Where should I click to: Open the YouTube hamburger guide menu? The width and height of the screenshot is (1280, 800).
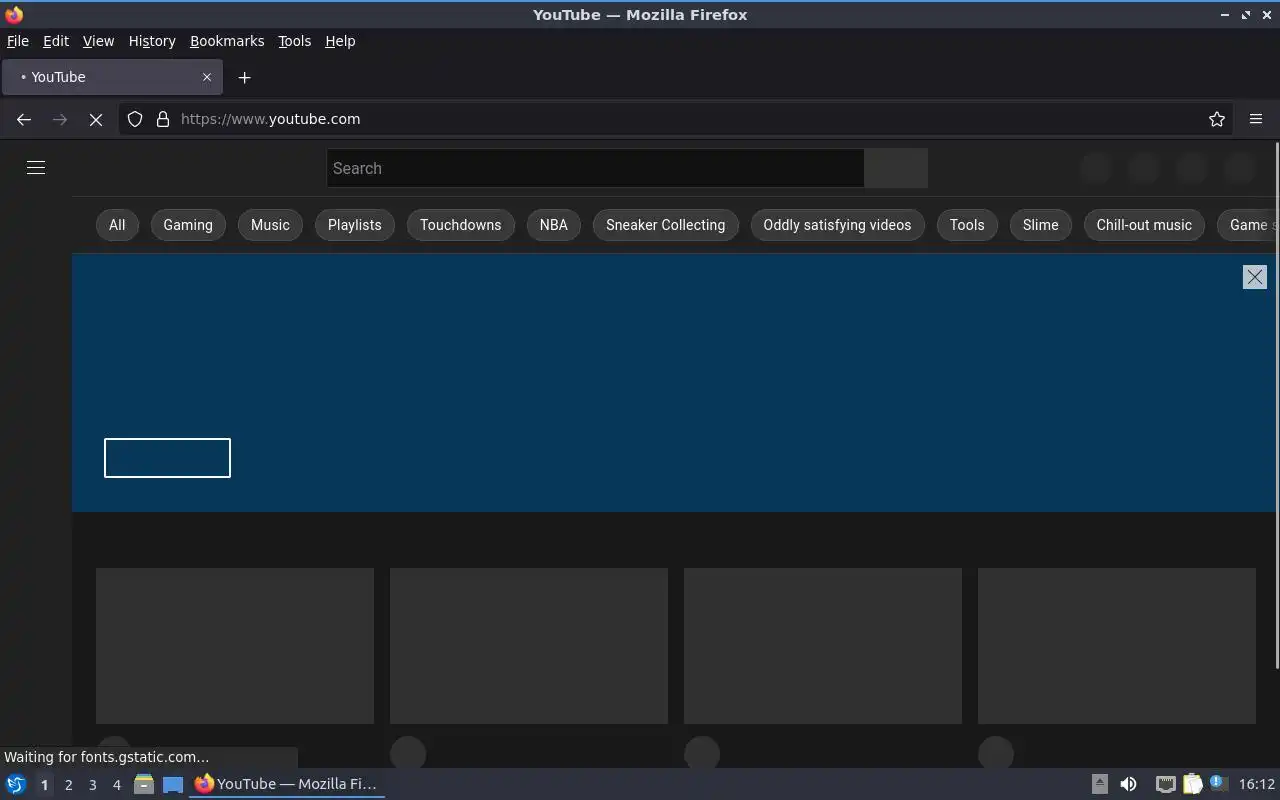(x=36, y=168)
